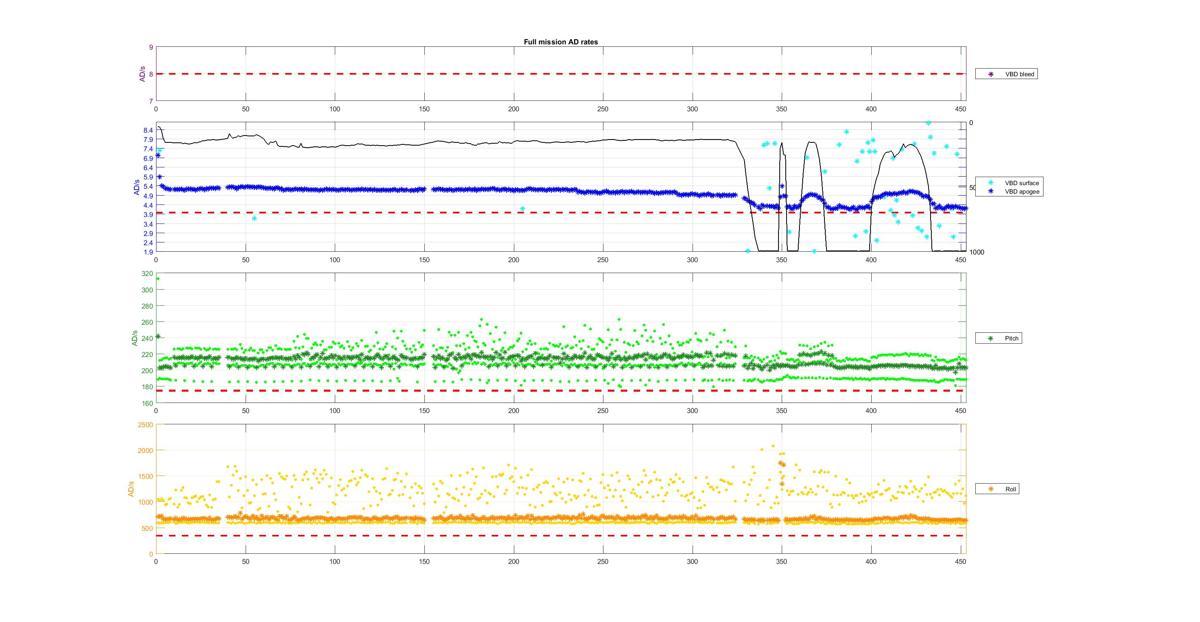Click the 450 x-axis tick under the Roll plot
This screenshot has height=622, width=1200.
(961, 562)
